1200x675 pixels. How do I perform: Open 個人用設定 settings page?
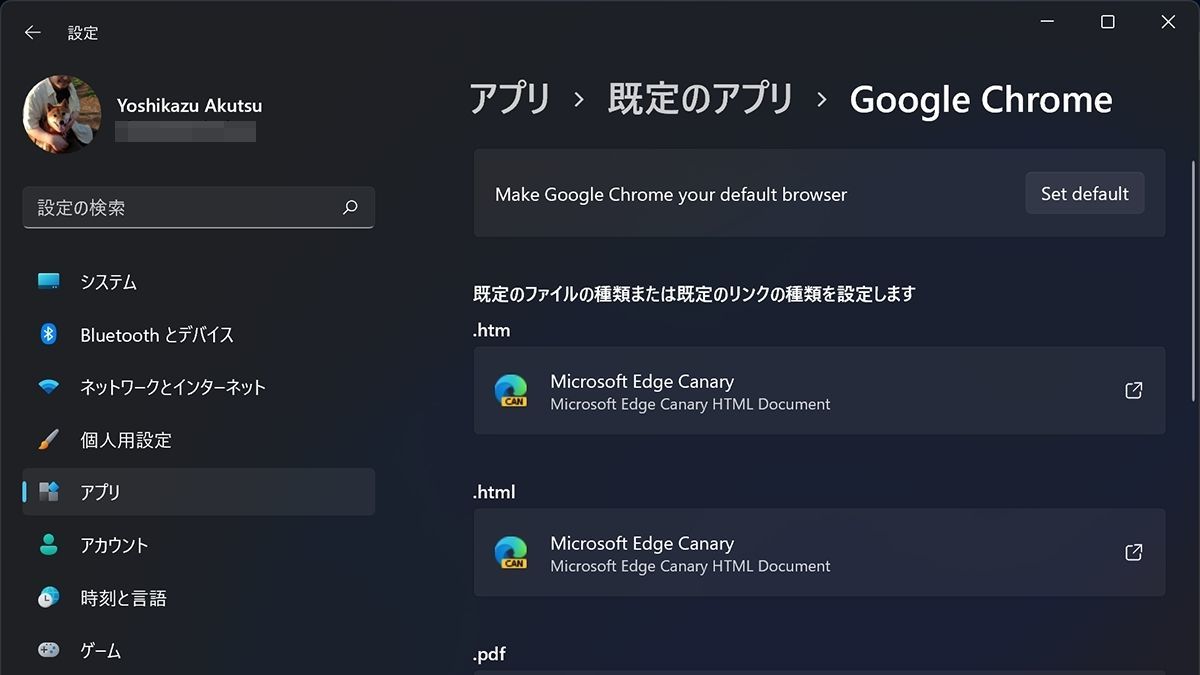click(x=199, y=440)
